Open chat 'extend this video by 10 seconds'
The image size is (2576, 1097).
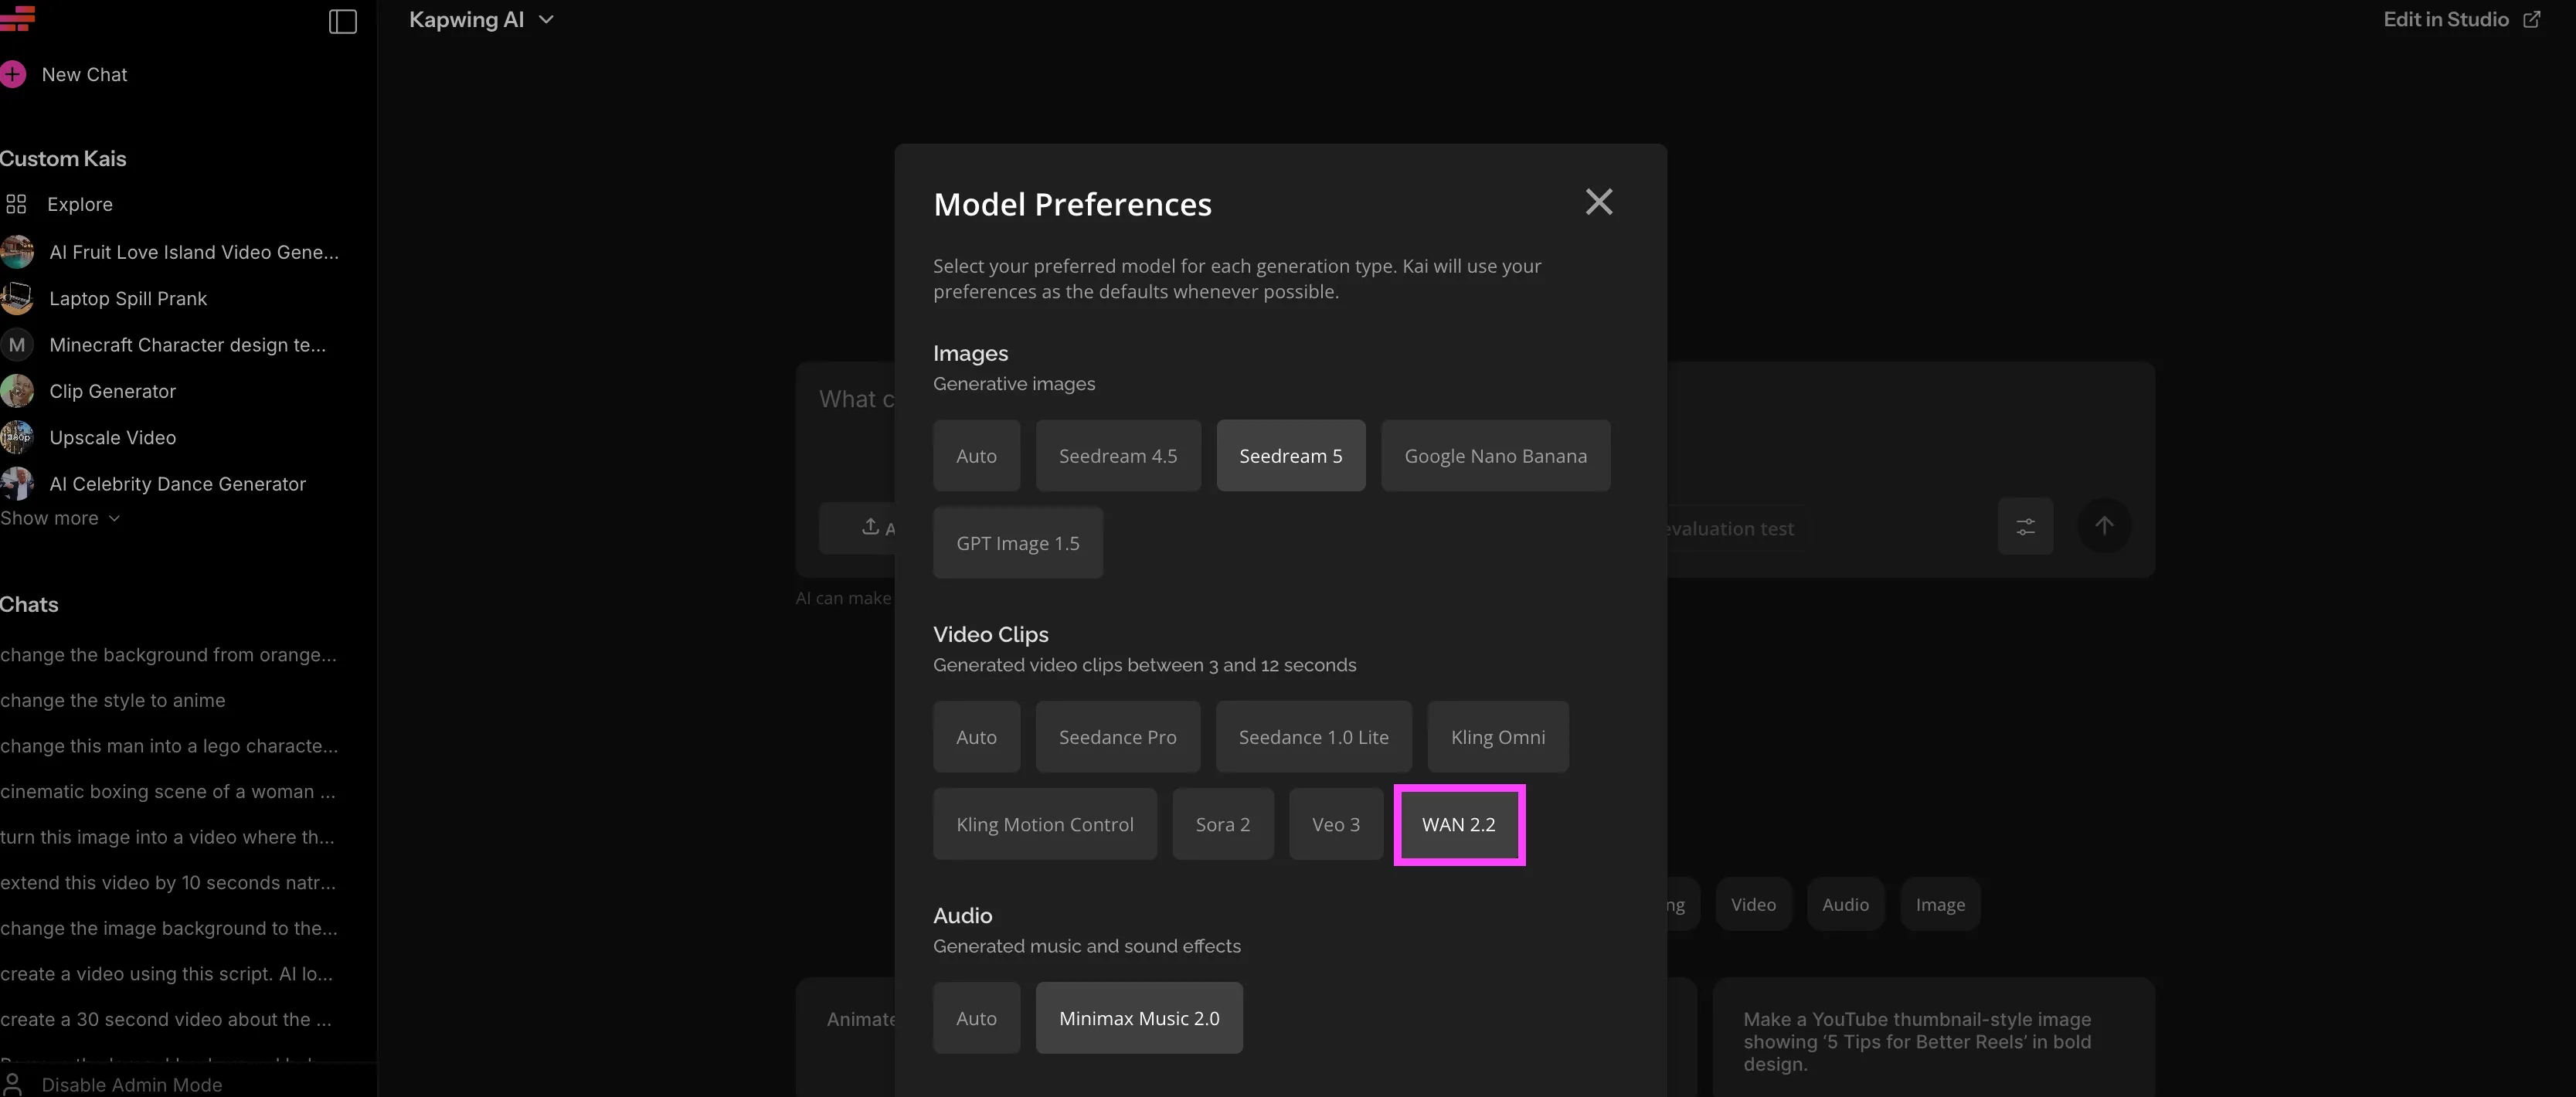[168, 883]
